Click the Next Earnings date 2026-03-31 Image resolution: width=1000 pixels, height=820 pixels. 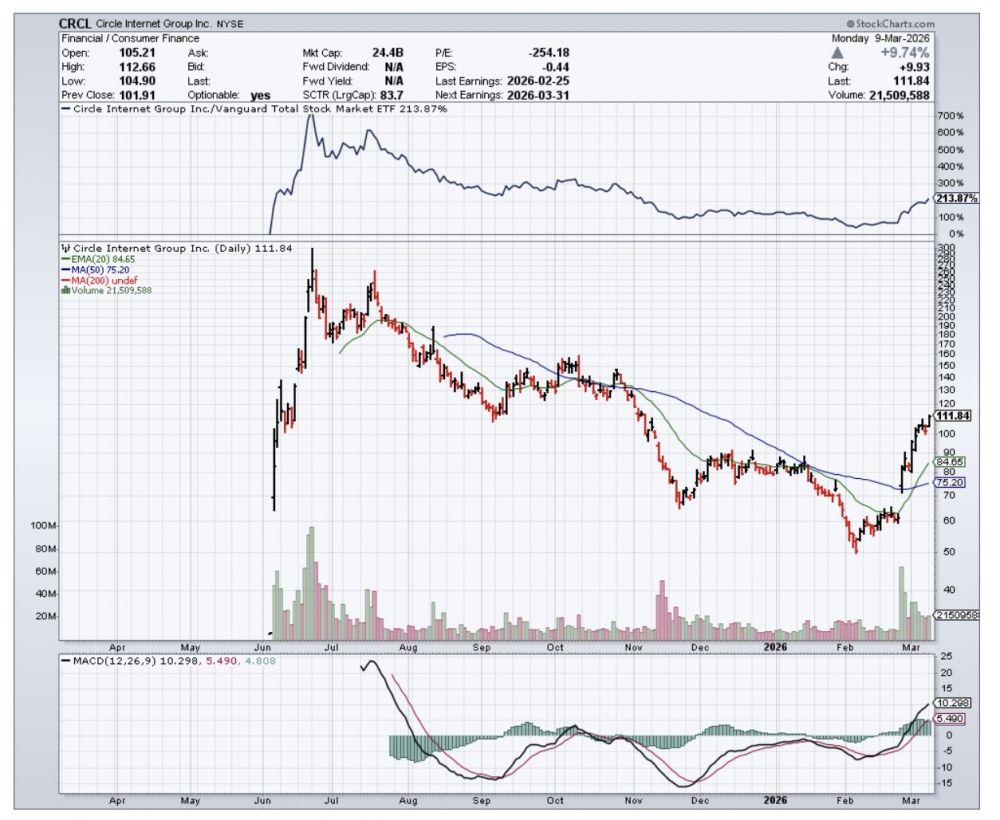tap(537, 94)
